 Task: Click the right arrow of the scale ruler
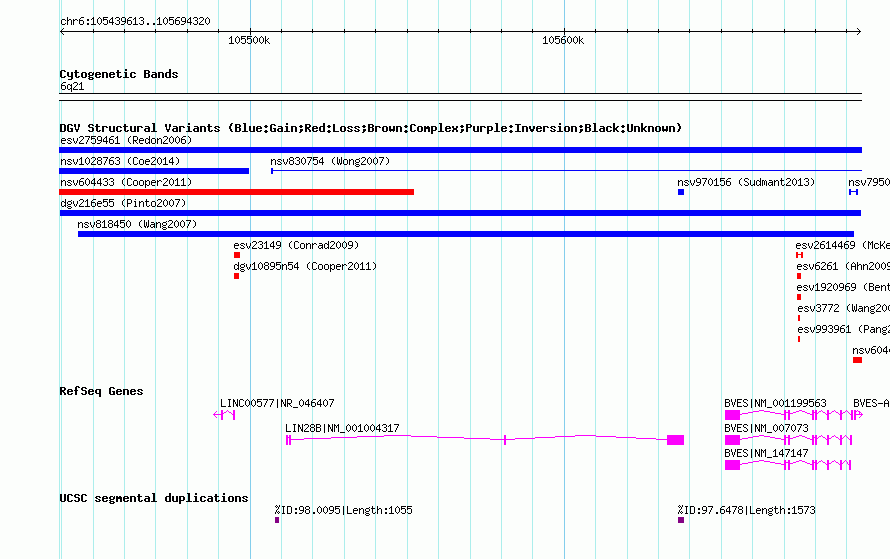[x=859, y=31]
